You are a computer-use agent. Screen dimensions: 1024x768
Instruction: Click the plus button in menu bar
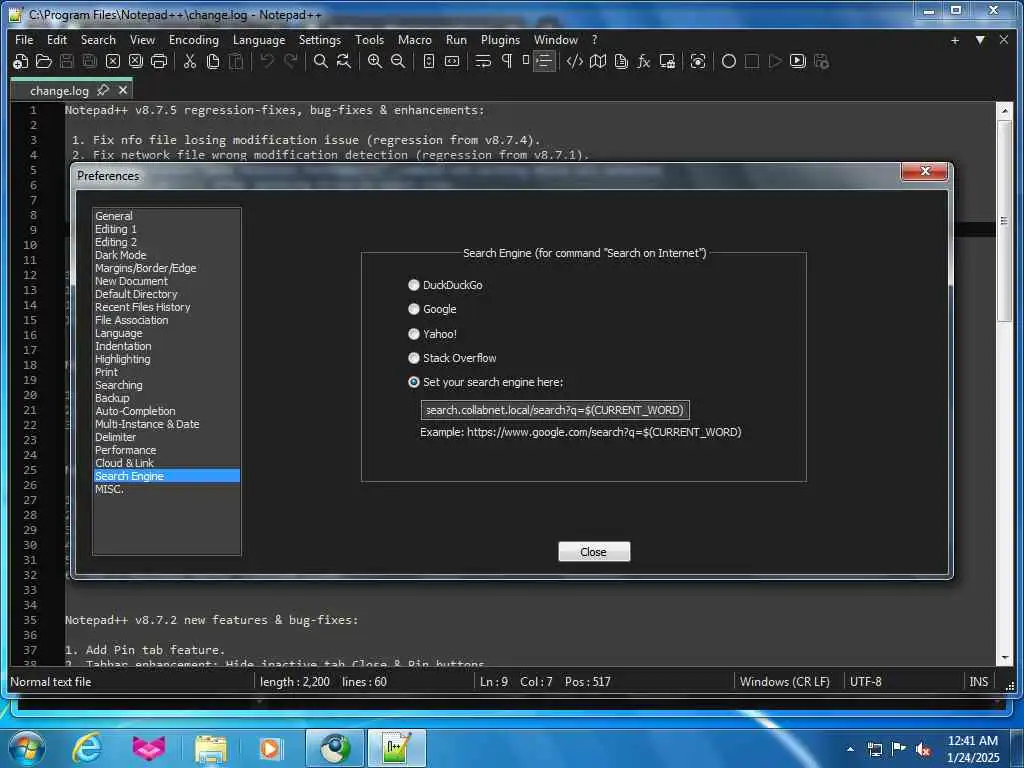pos(955,40)
